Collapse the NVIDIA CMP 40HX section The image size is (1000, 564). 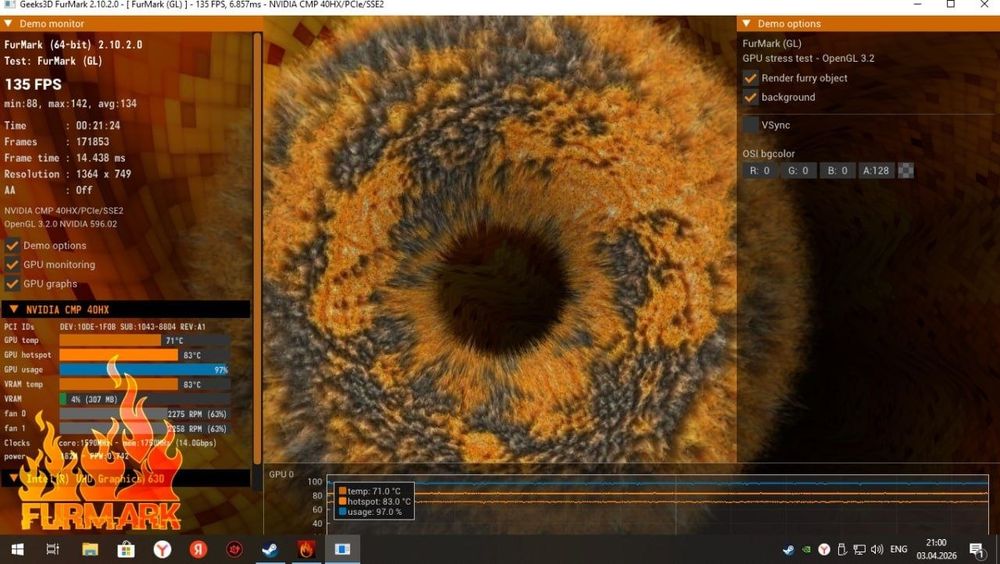click(13, 309)
